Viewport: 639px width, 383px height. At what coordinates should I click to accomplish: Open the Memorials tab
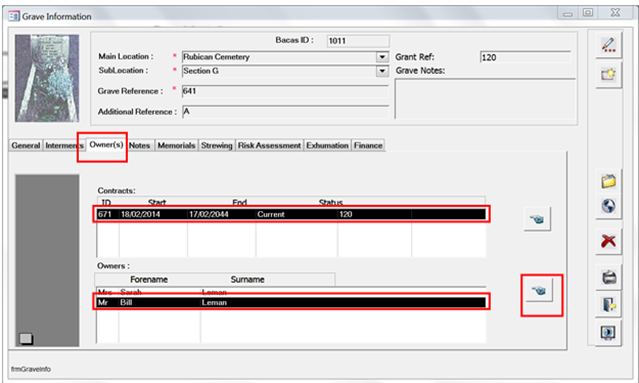(x=176, y=145)
